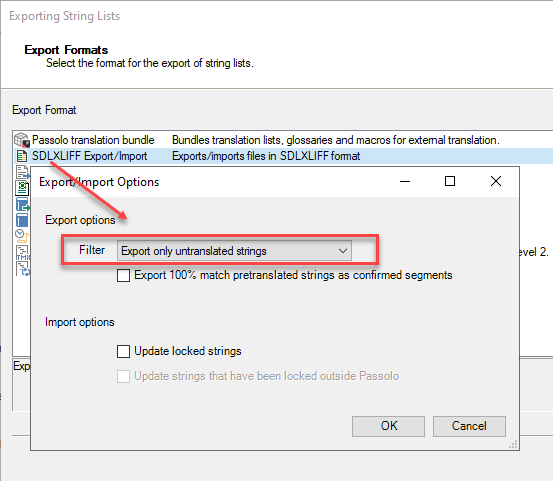553x481 pixels.
Task: Choose the clock and scroll format icon
Action: pyautogui.click(x=22, y=236)
